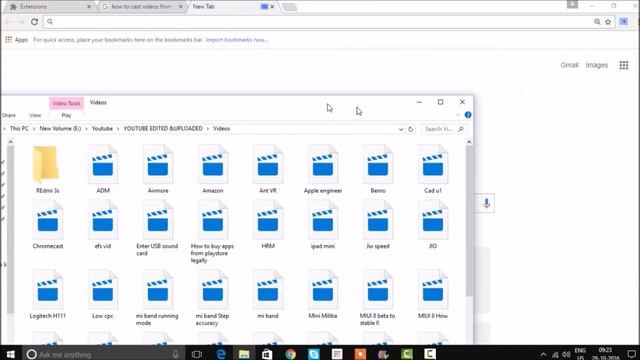Select MIUI 8 beta to stable video

click(x=378, y=298)
